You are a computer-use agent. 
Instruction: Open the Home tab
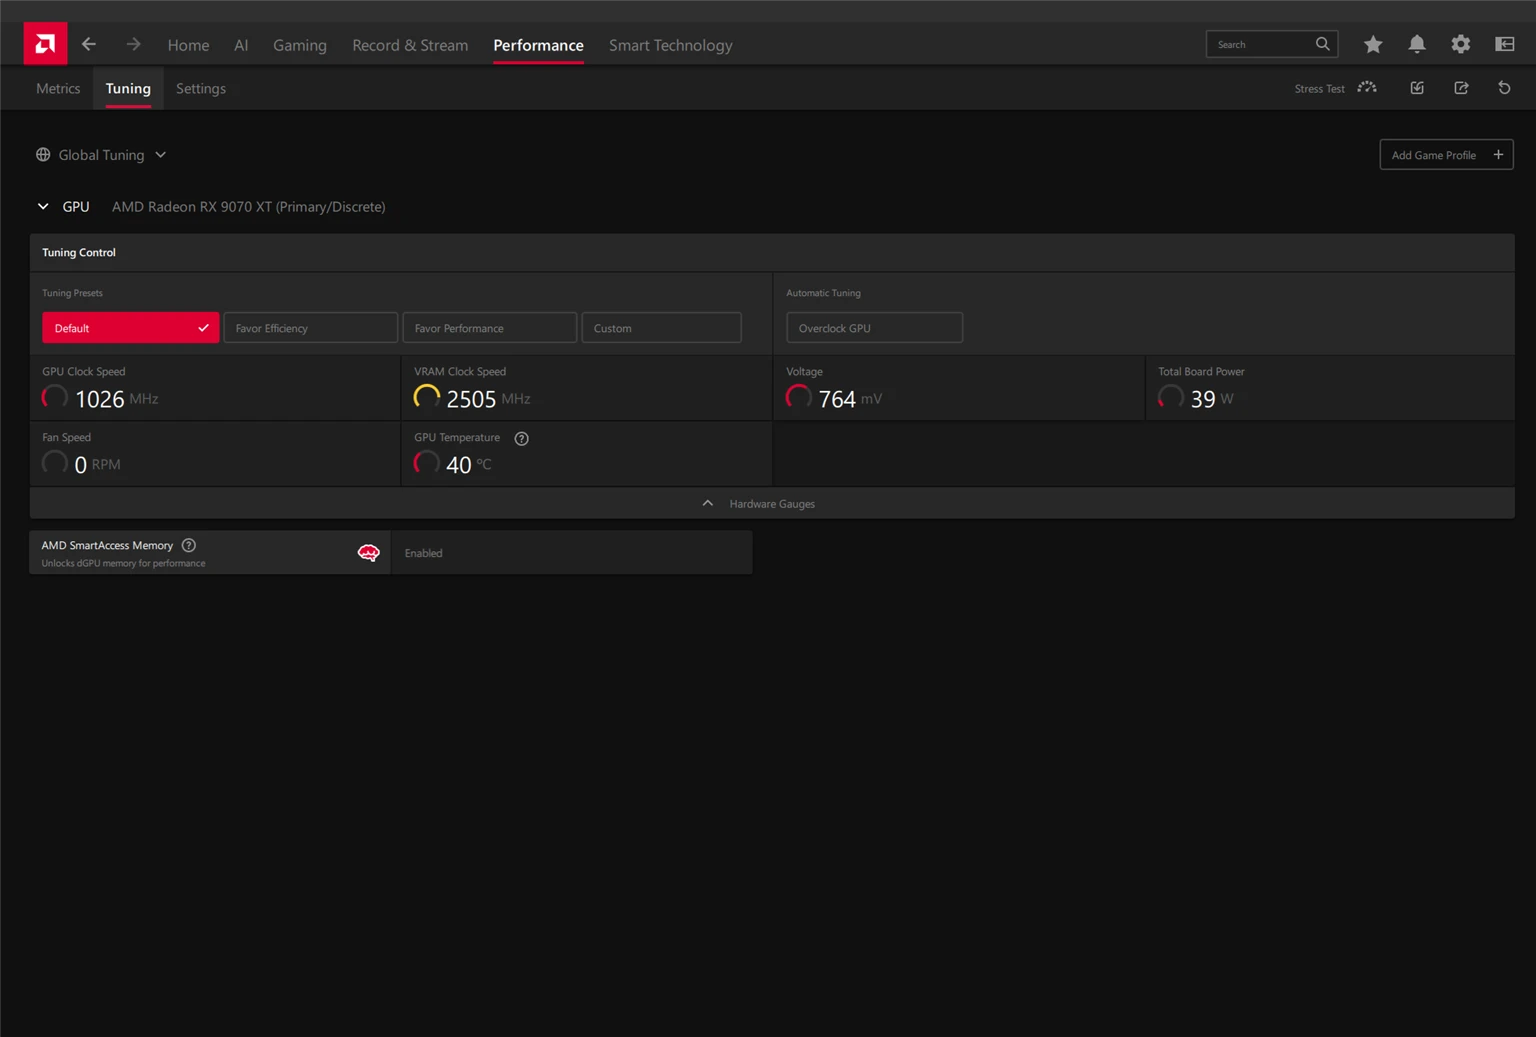pyautogui.click(x=188, y=45)
